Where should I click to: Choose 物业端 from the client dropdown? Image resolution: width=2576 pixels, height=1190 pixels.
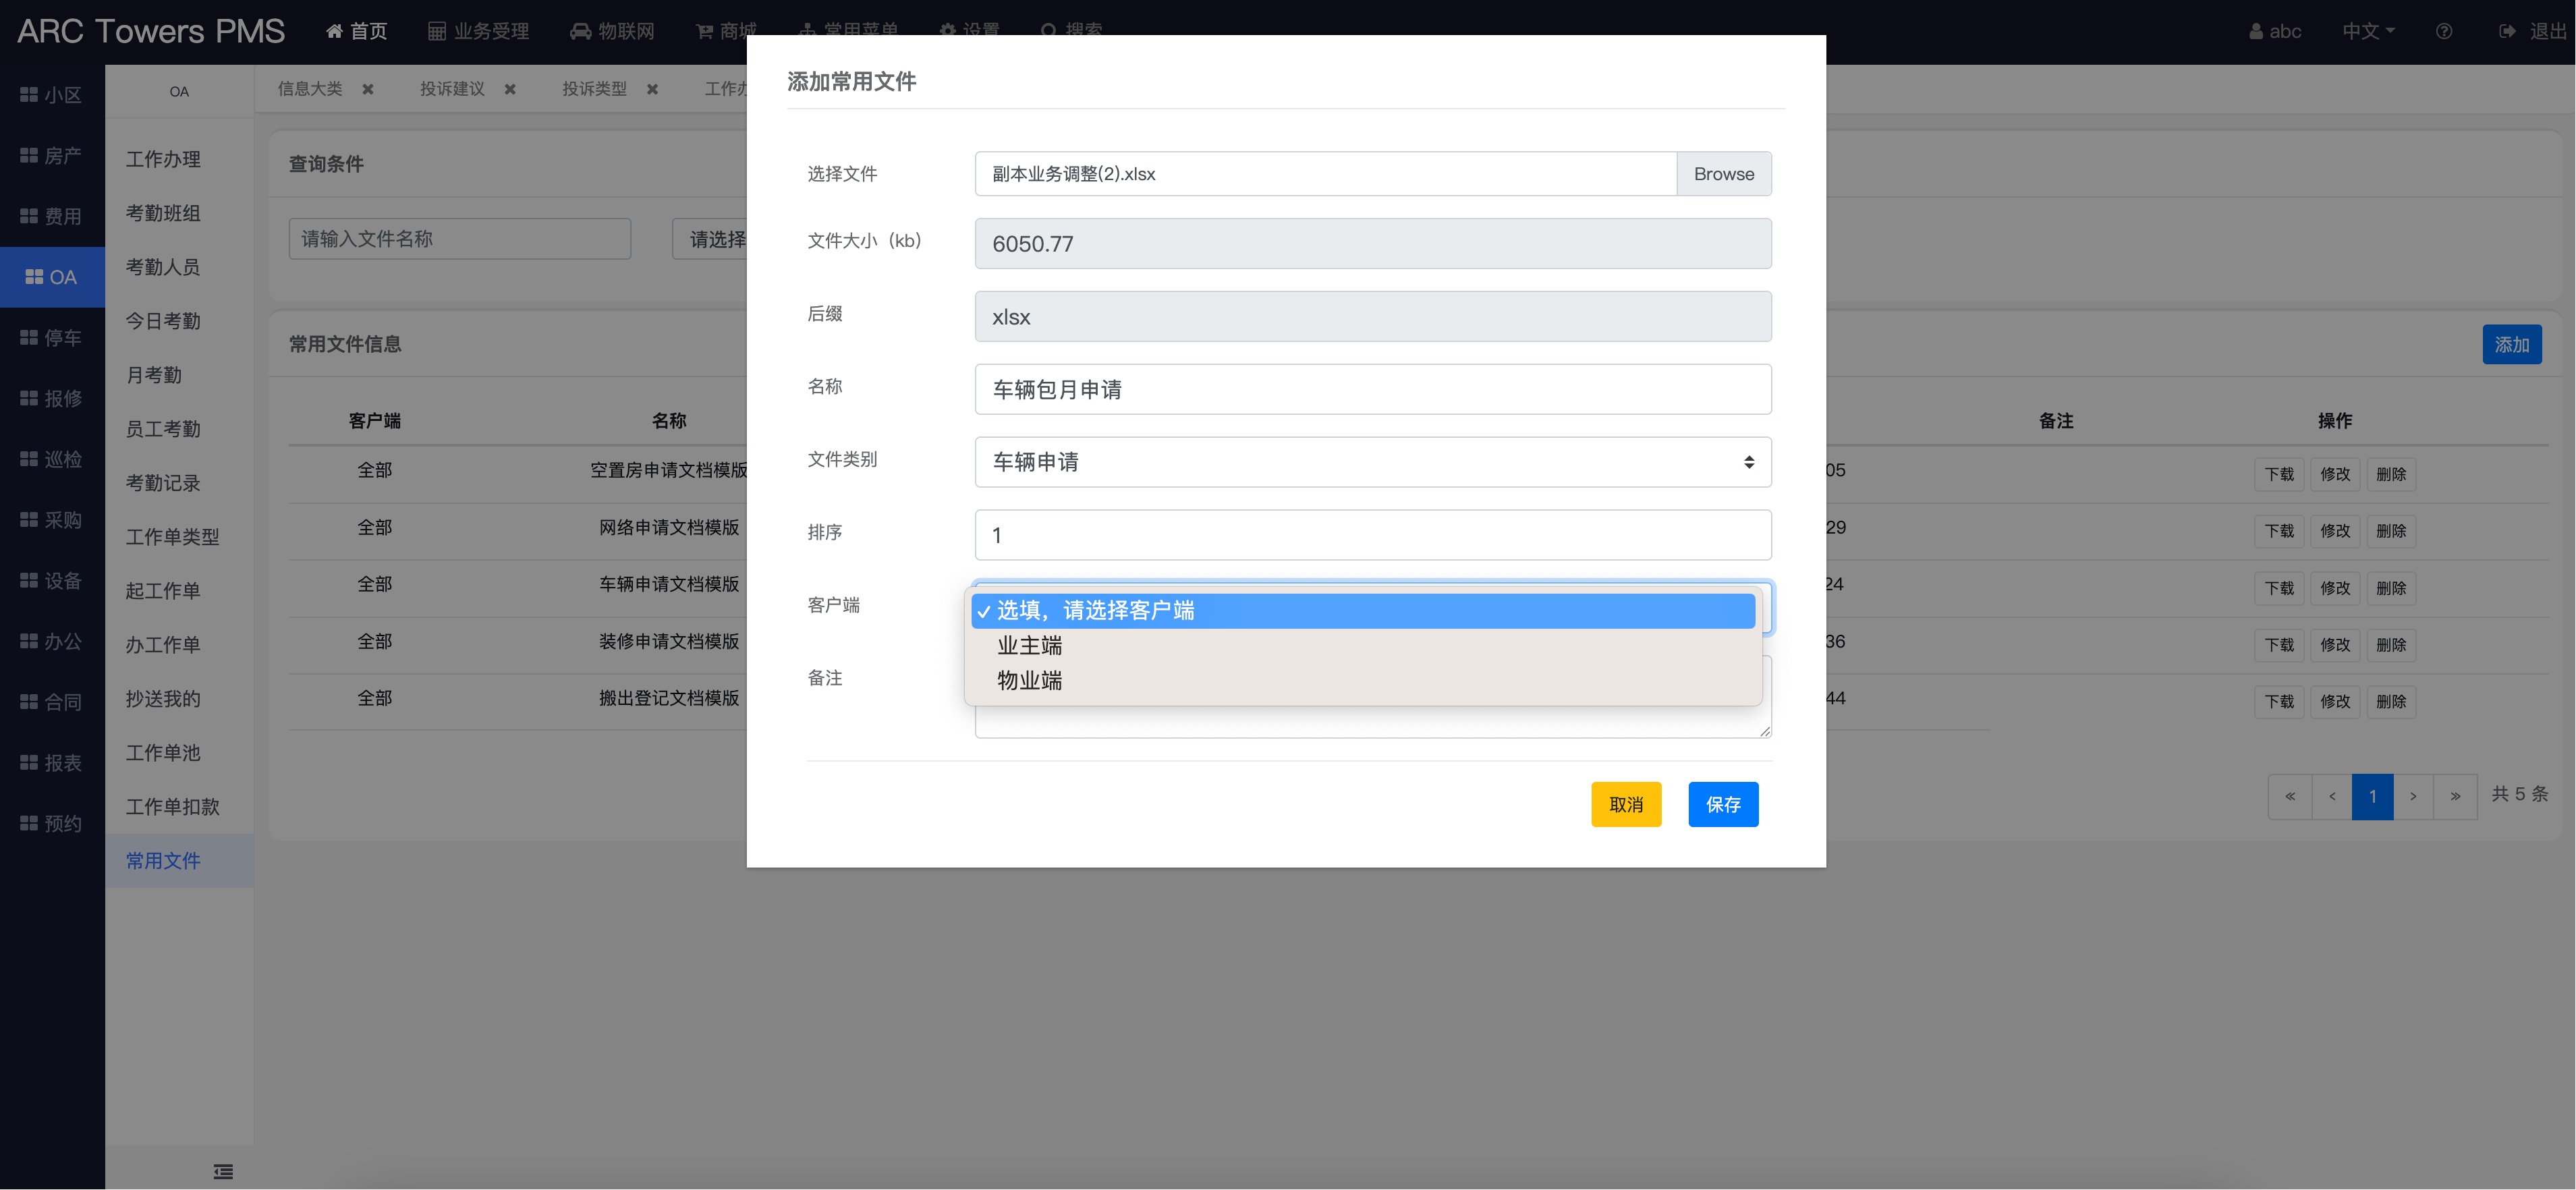[x=1029, y=680]
